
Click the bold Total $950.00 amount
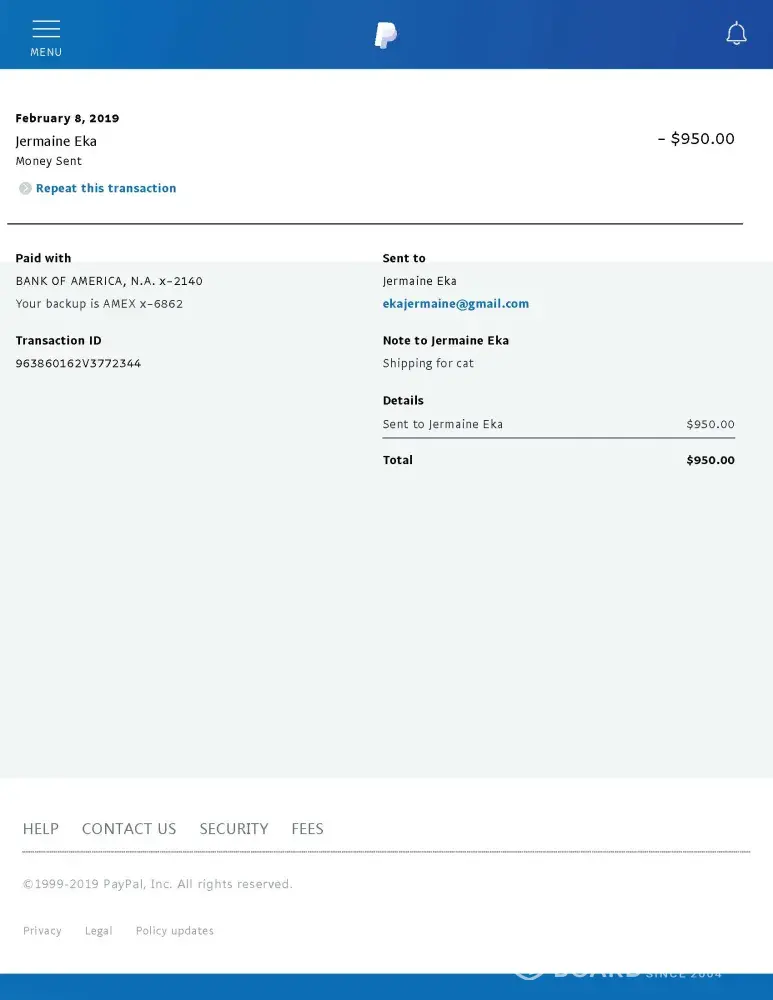pyautogui.click(x=710, y=460)
